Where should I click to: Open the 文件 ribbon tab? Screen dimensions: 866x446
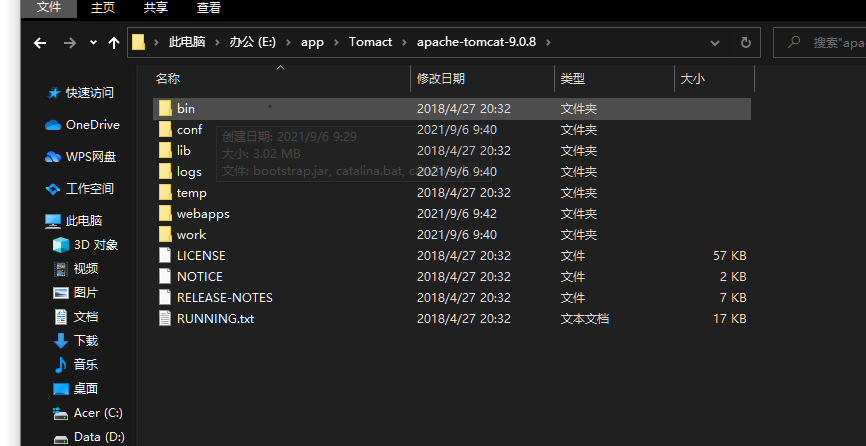(x=49, y=8)
